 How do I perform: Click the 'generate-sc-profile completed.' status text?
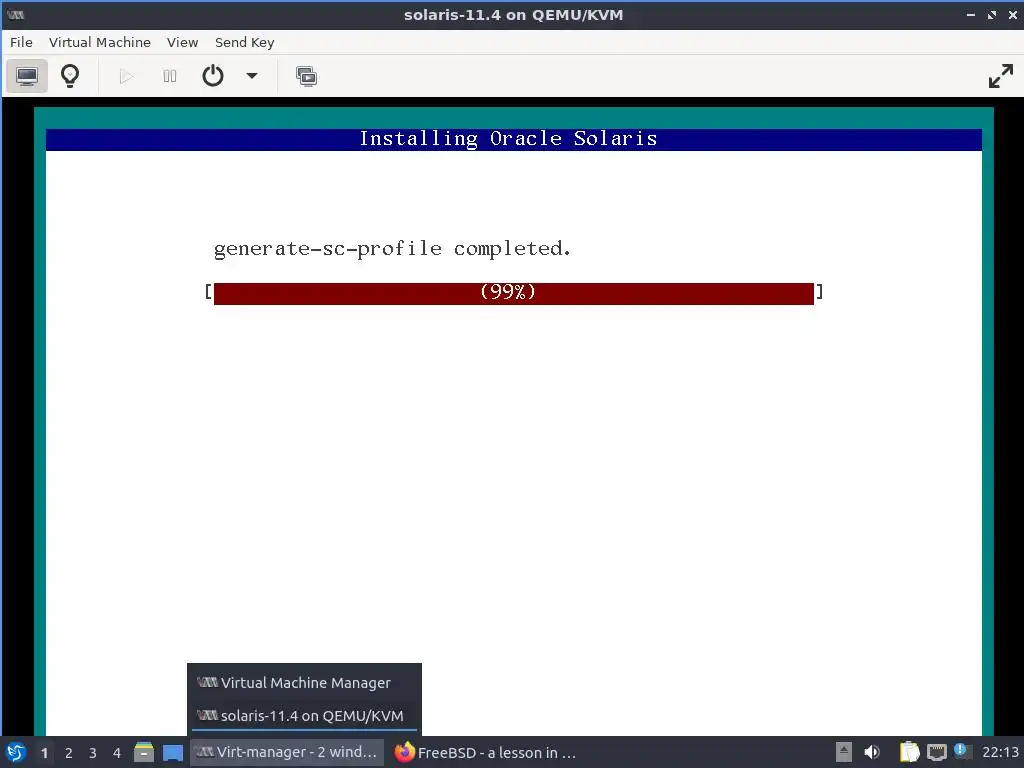tap(392, 249)
